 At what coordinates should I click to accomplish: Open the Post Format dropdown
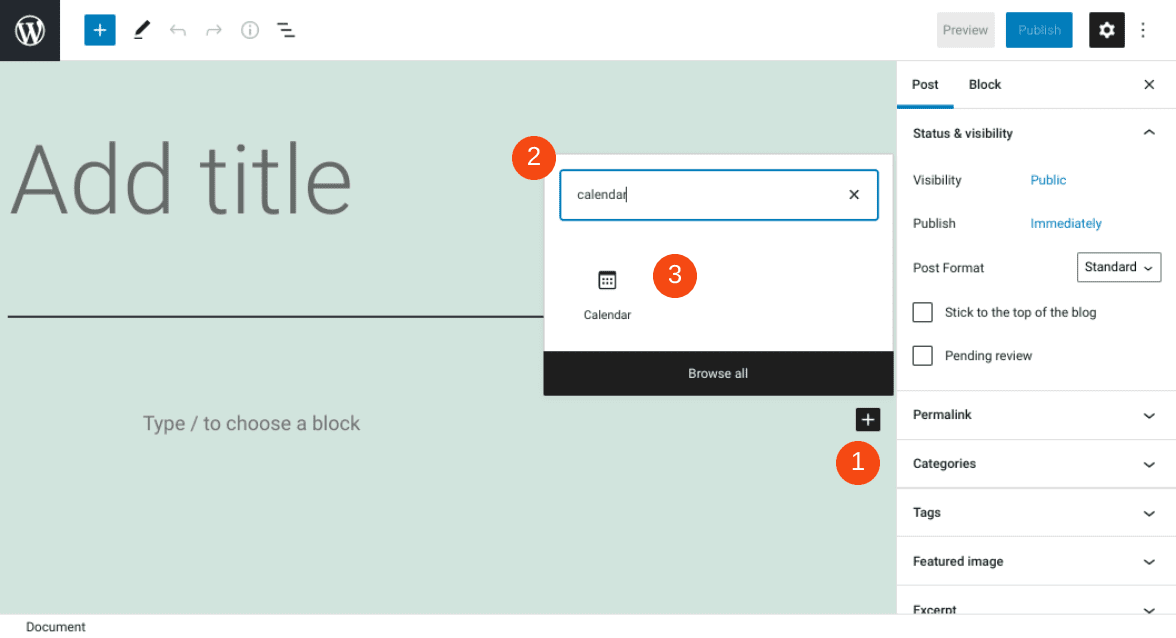coord(1118,267)
